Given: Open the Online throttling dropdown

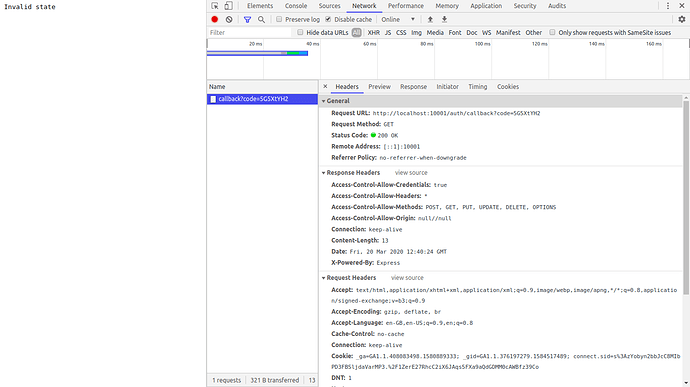Looking at the screenshot, I should (x=398, y=19).
